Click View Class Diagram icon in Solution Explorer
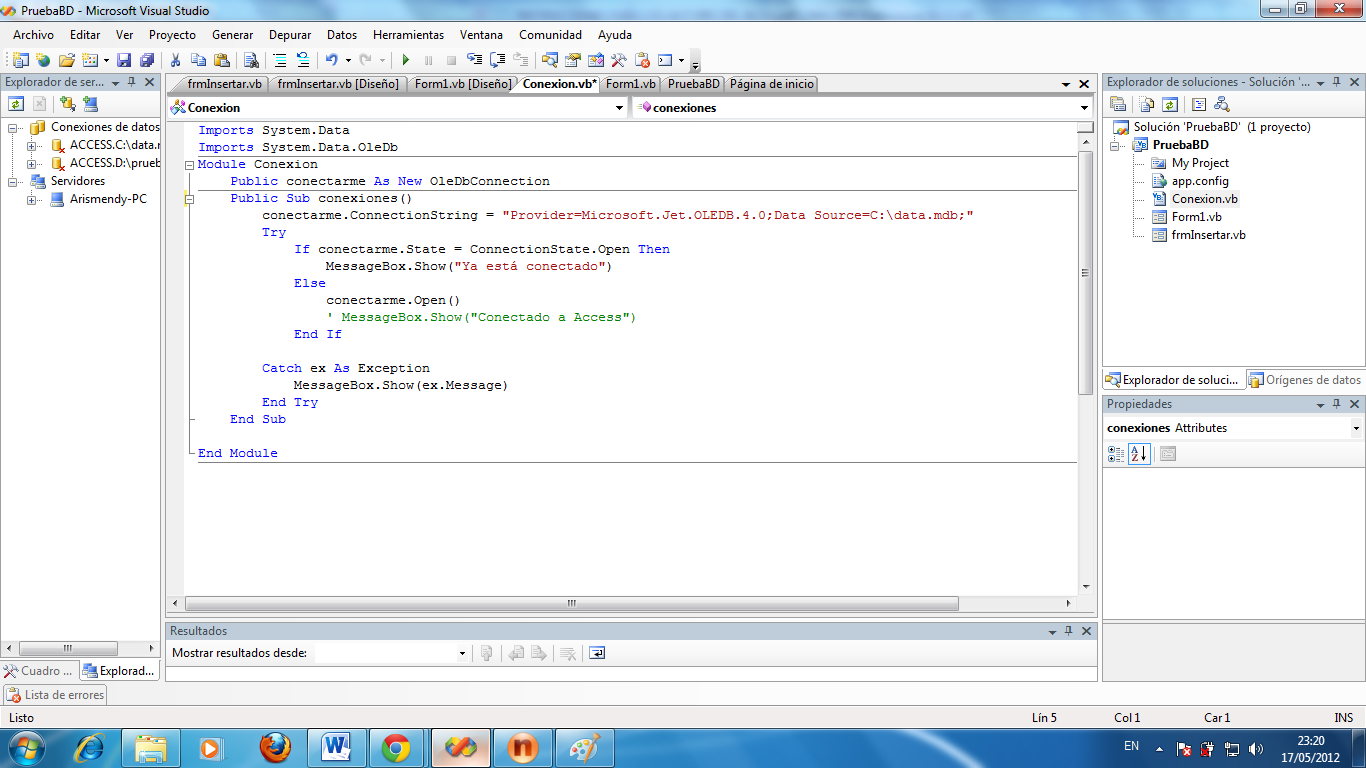 tap(1221, 104)
